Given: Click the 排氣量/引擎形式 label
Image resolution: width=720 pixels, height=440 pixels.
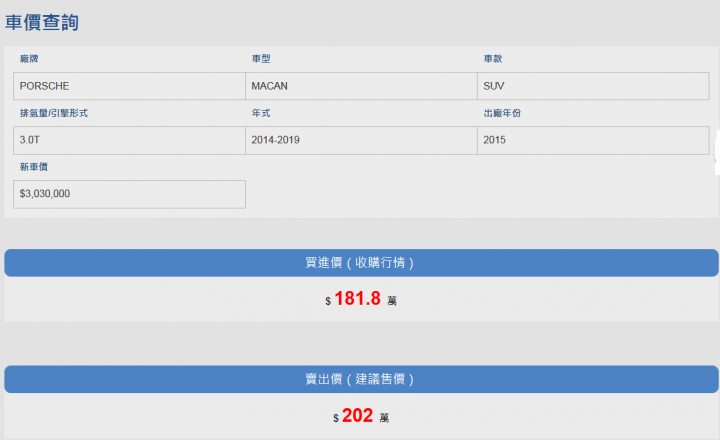Looking at the screenshot, I should [x=54, y=113].
